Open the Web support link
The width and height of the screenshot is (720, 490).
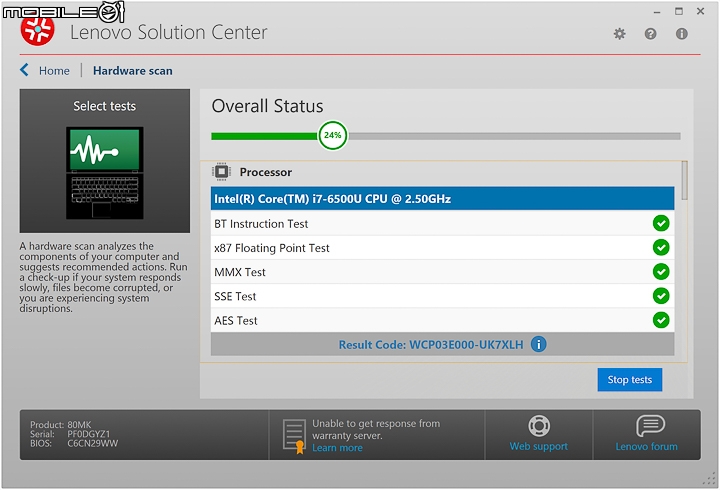click(x=539, y=446)
